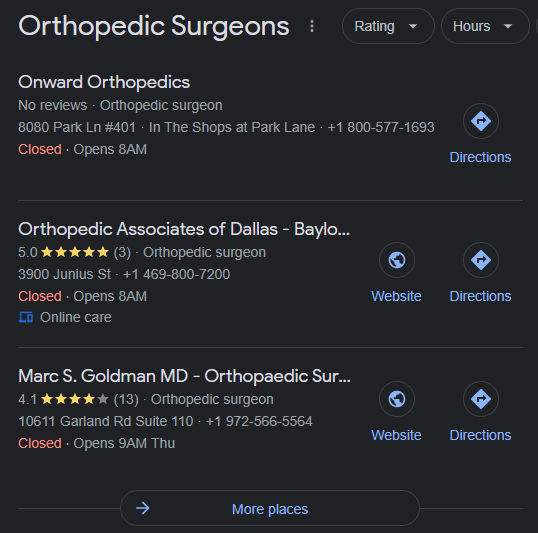Click the 4.1 star rating with 13 reviews
Screen dimensions: 538x533
coord(79,399)
